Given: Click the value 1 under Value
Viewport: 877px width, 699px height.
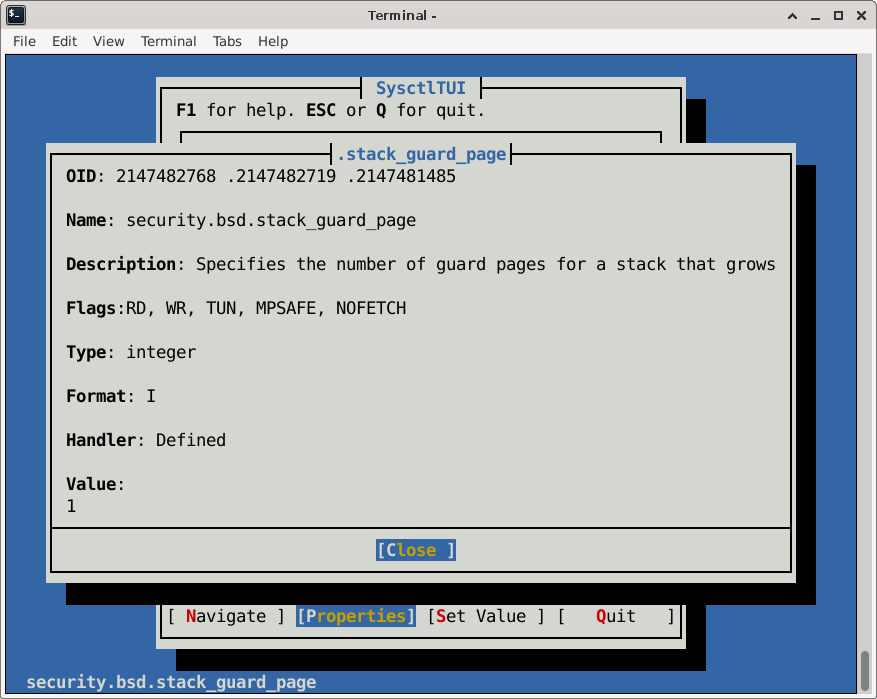Looking at the screenshot, I should [71, 506].
